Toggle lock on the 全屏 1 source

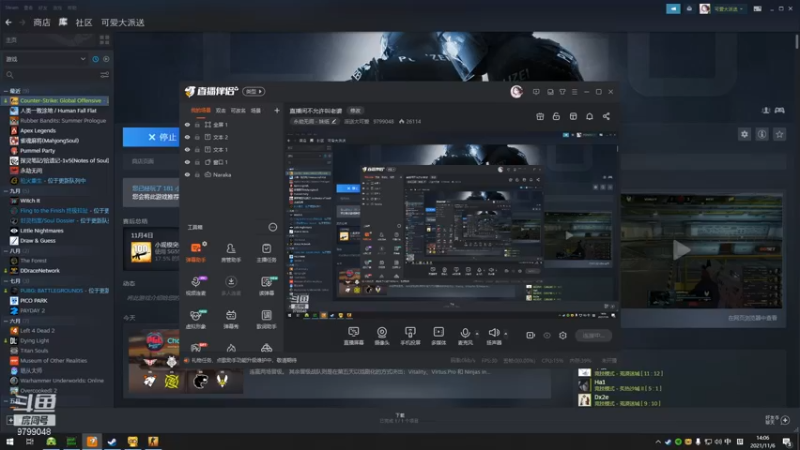pyautogui.click(x=197, y=124)
